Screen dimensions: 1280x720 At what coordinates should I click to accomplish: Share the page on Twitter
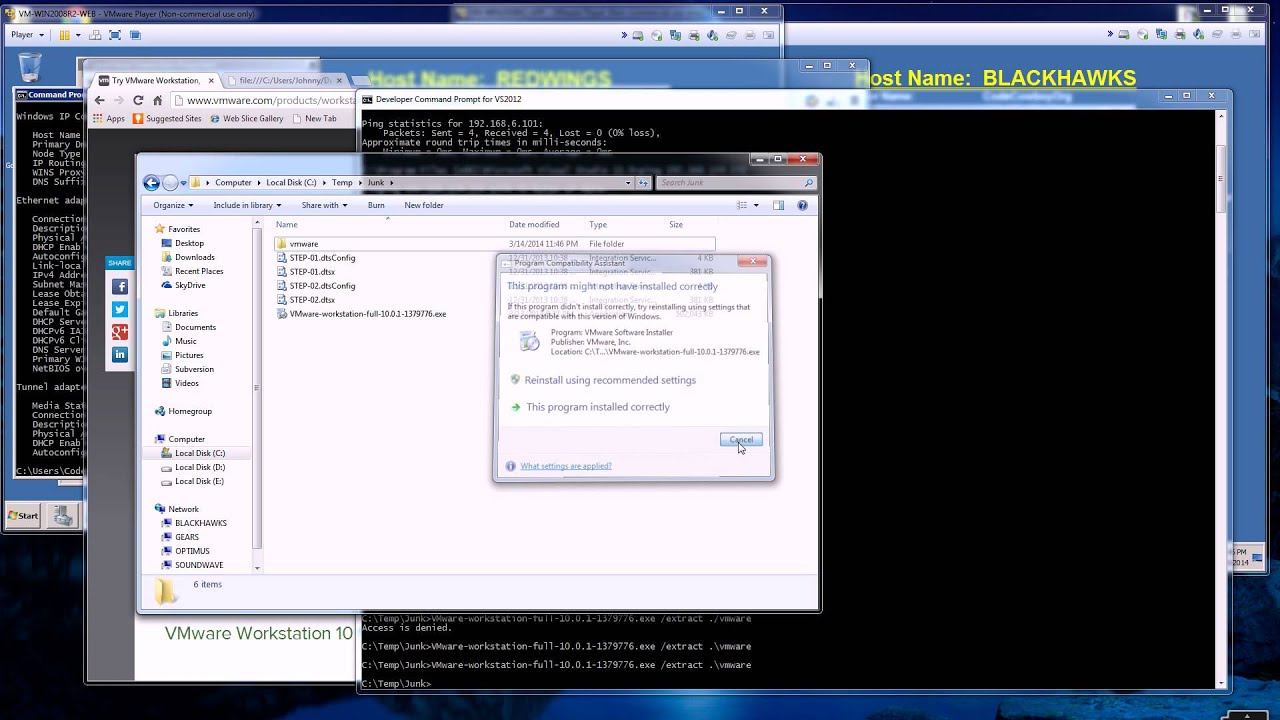click(x=120, y=309)
